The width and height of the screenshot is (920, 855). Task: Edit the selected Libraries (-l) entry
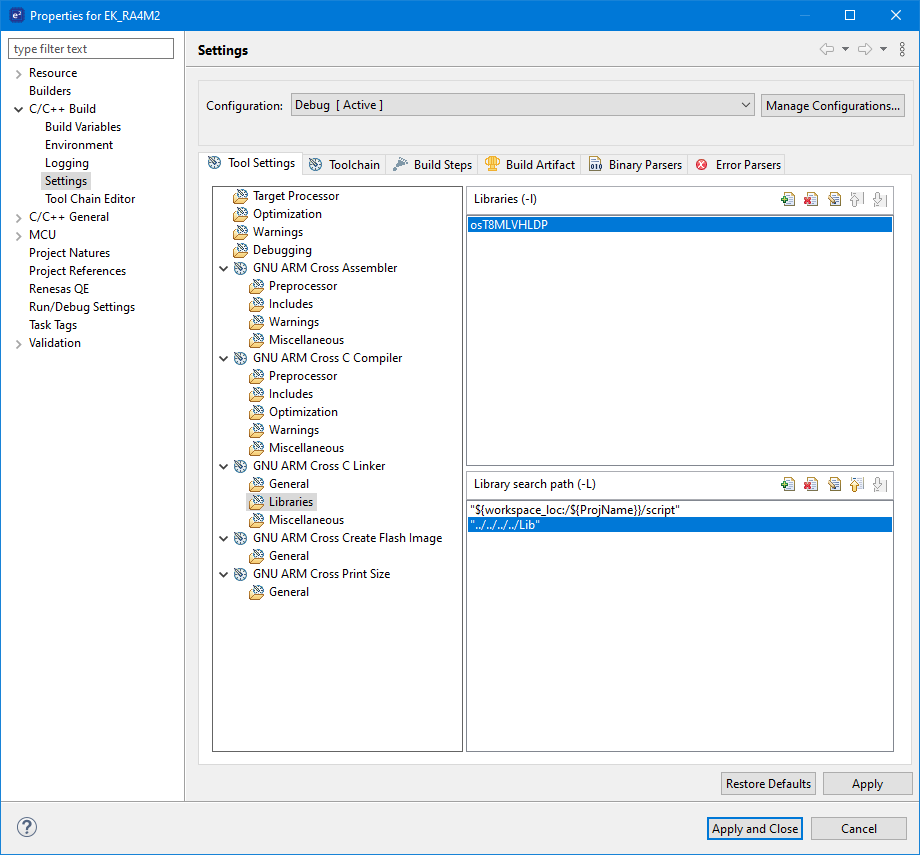point(834,199)
